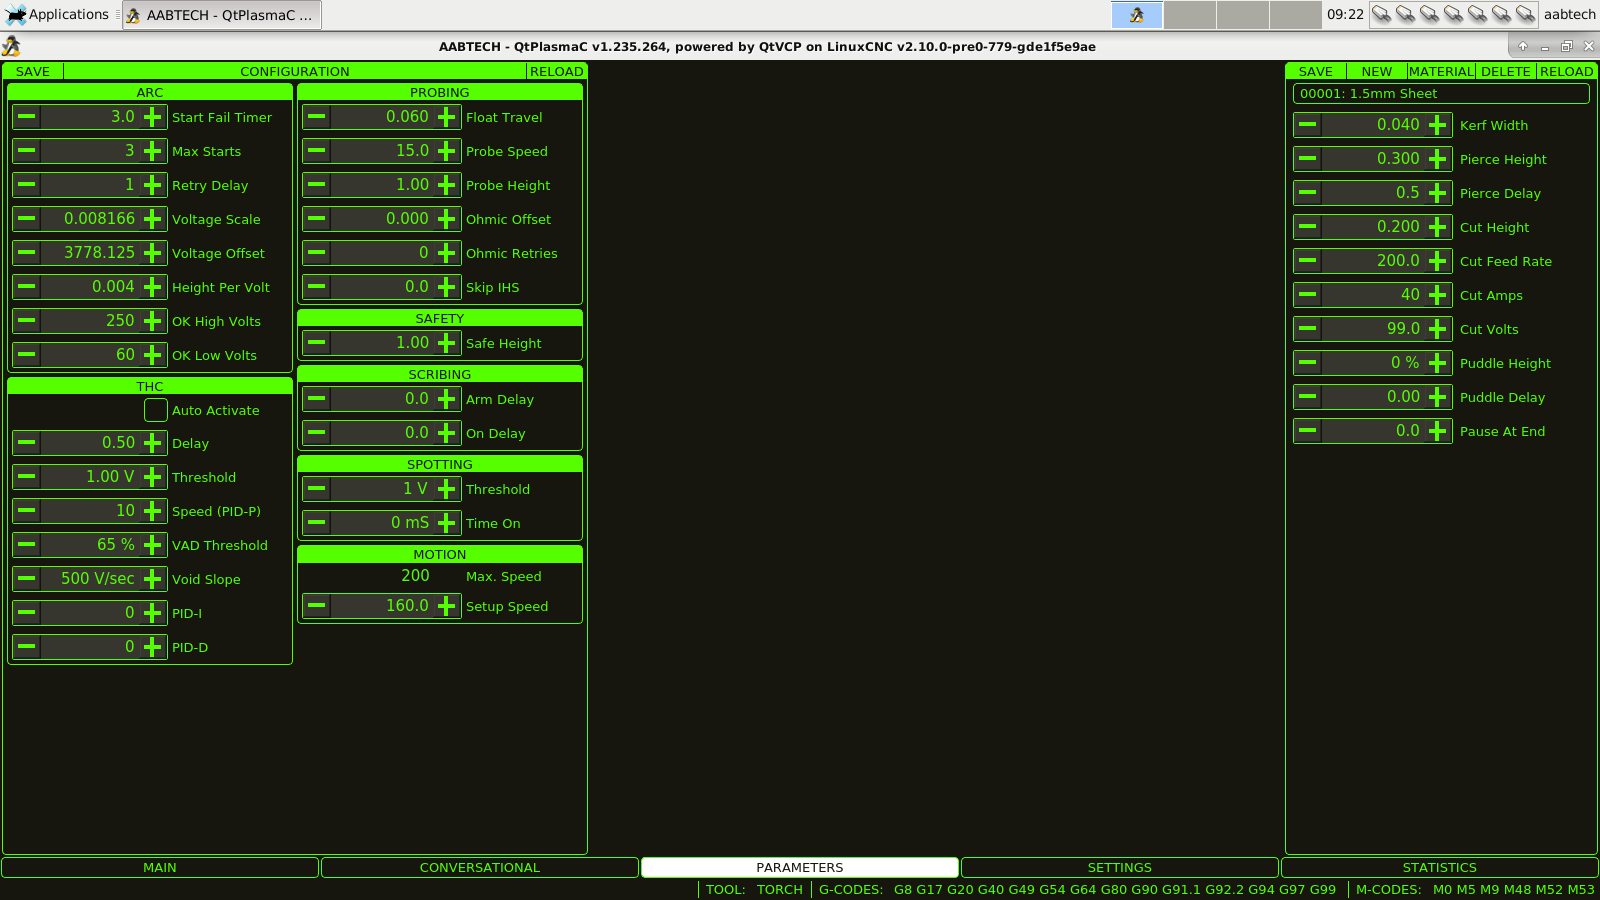The image size is (1600, 900).
Task: Increase Start Fail Timer with plus icon
Action: 153,117
